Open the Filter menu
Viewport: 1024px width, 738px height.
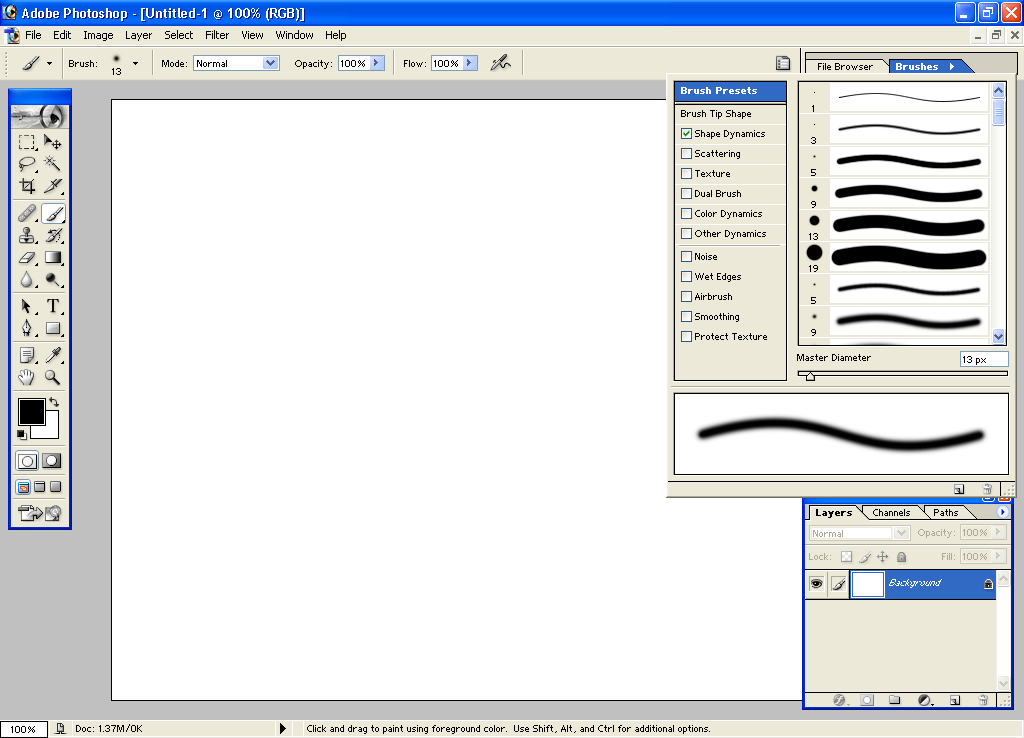[217, 35]
